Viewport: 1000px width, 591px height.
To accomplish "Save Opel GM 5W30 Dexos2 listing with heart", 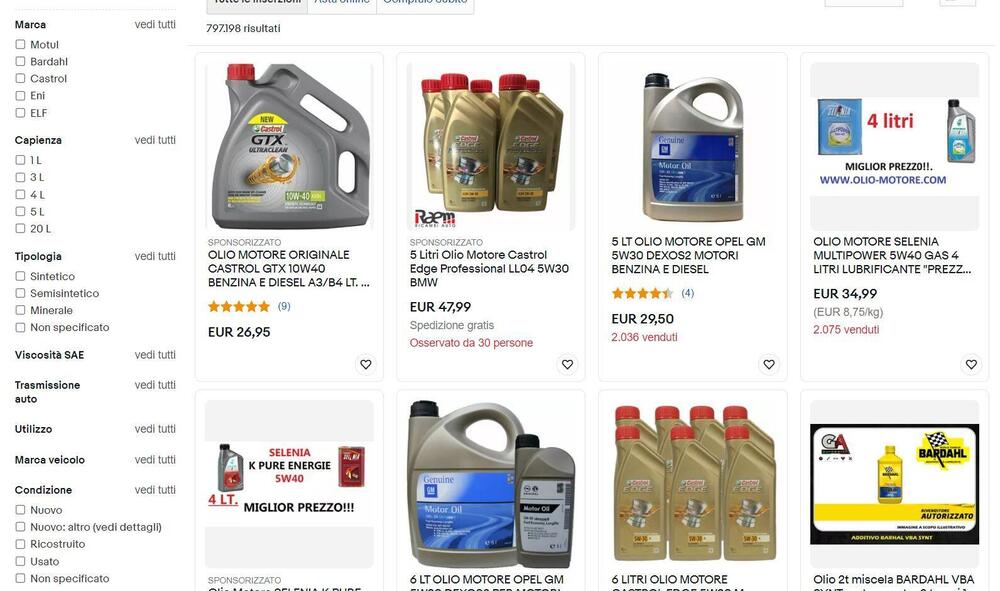I will (769, 364).
